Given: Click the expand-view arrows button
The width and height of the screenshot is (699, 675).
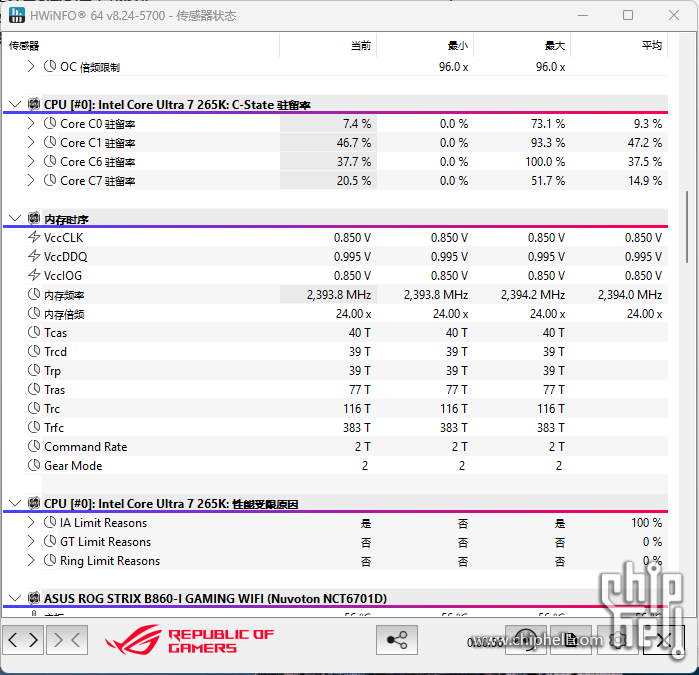Looking at the screenshot, I should pyautogui.click(x=23, y=640).
